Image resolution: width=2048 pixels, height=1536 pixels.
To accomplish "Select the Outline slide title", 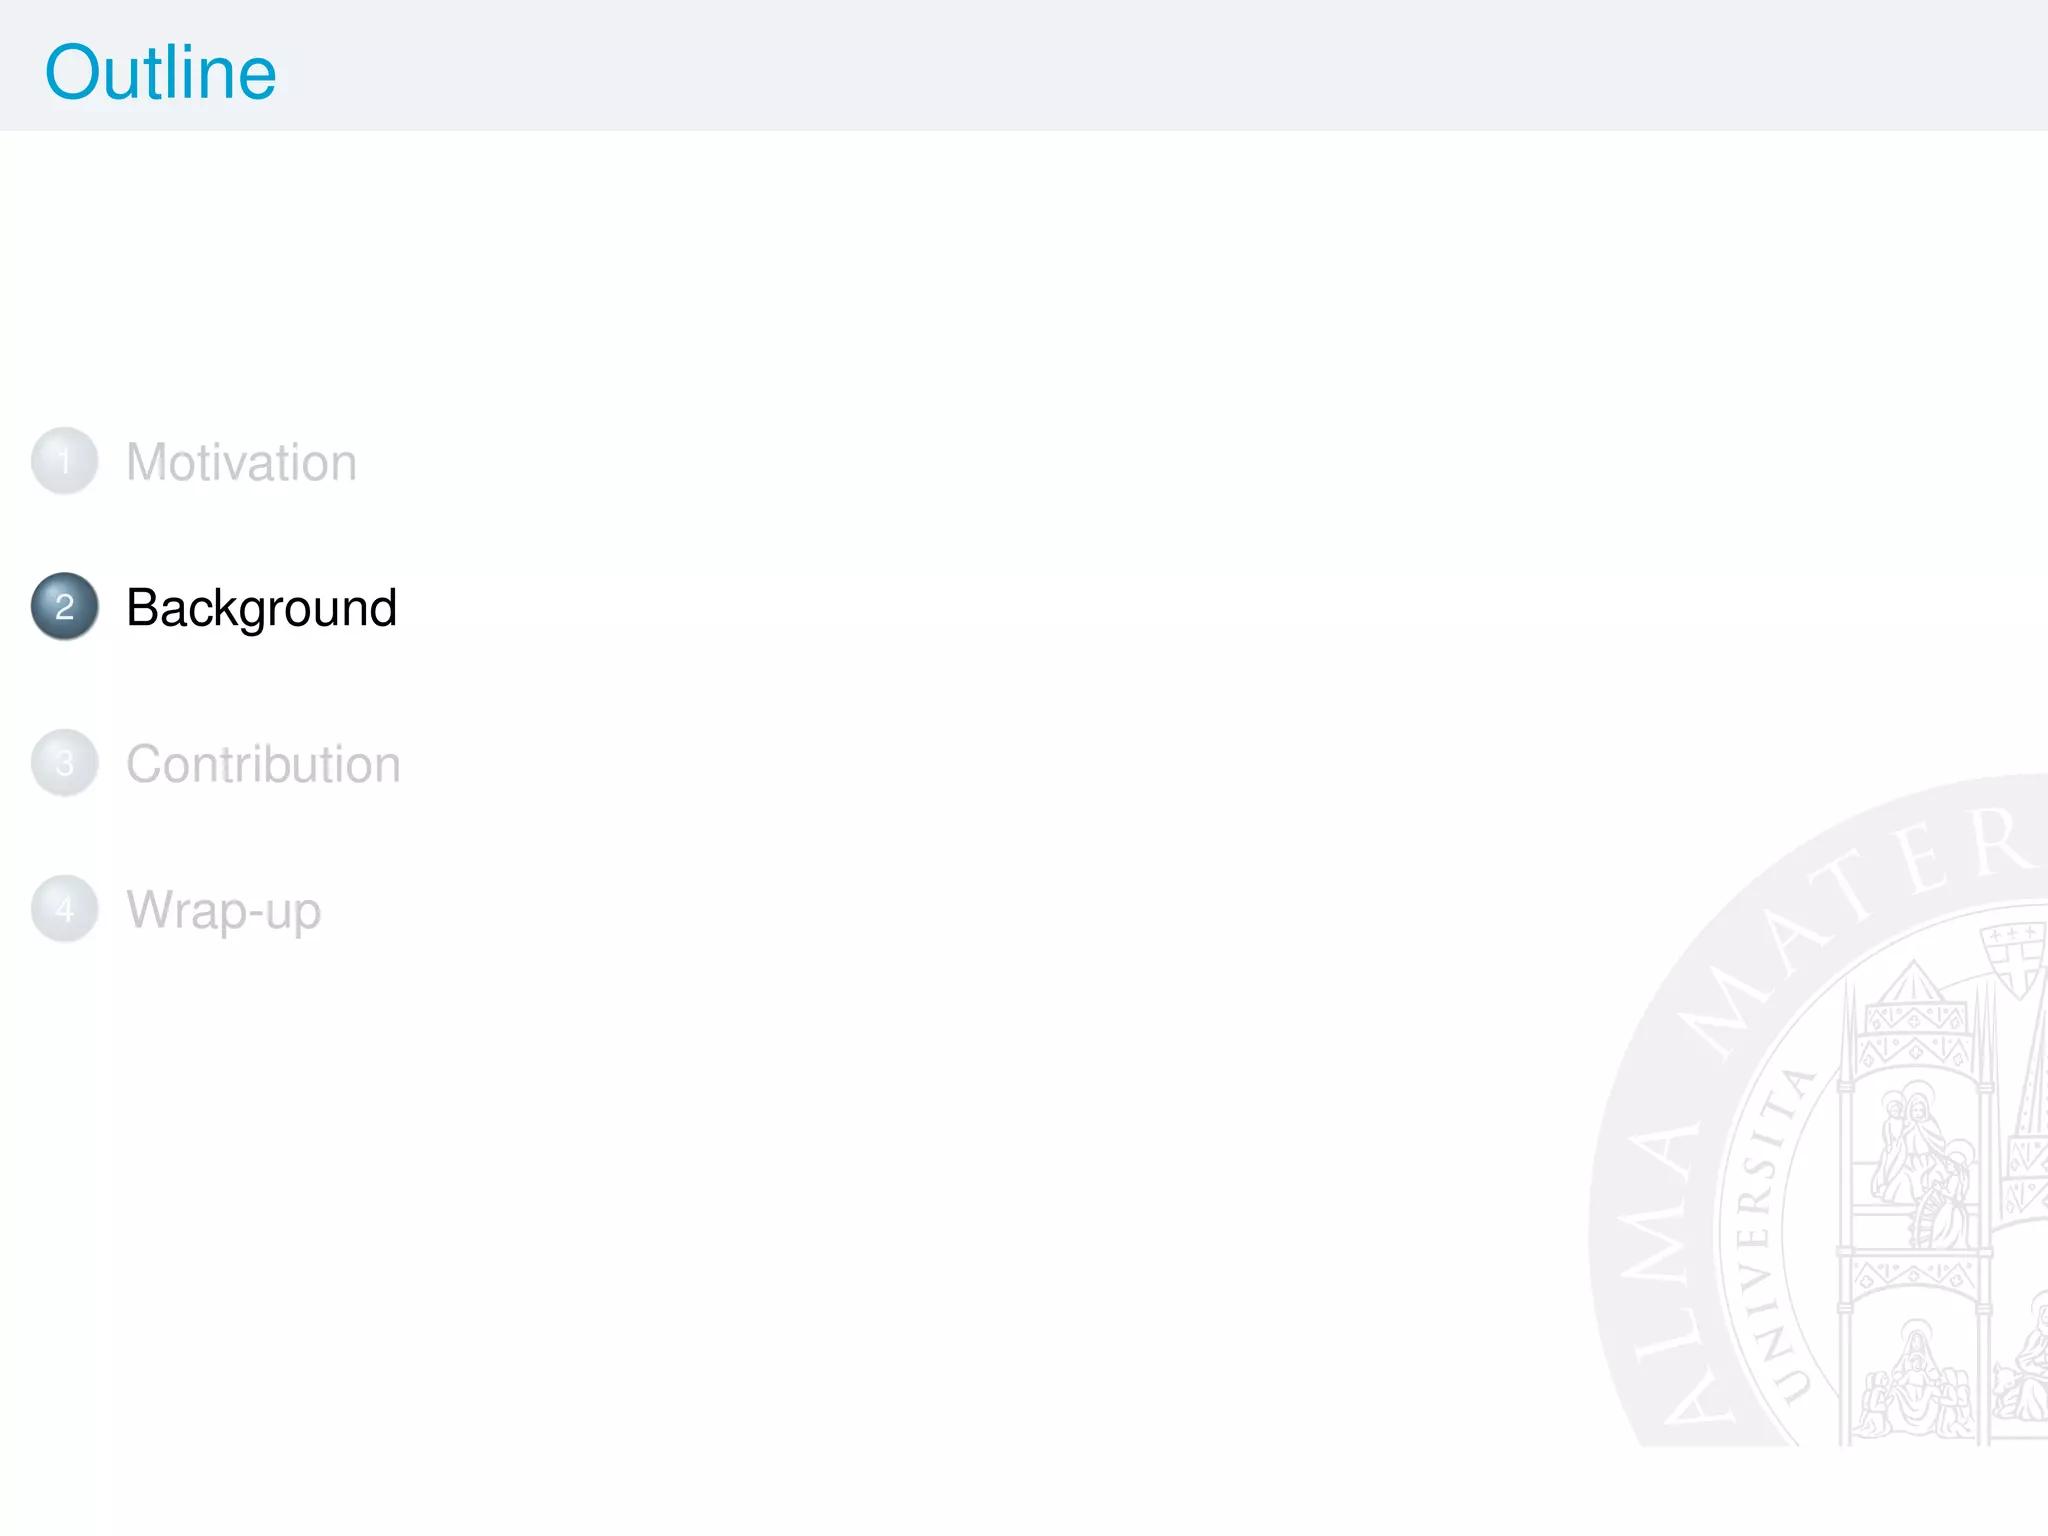I will pos(161,72).
